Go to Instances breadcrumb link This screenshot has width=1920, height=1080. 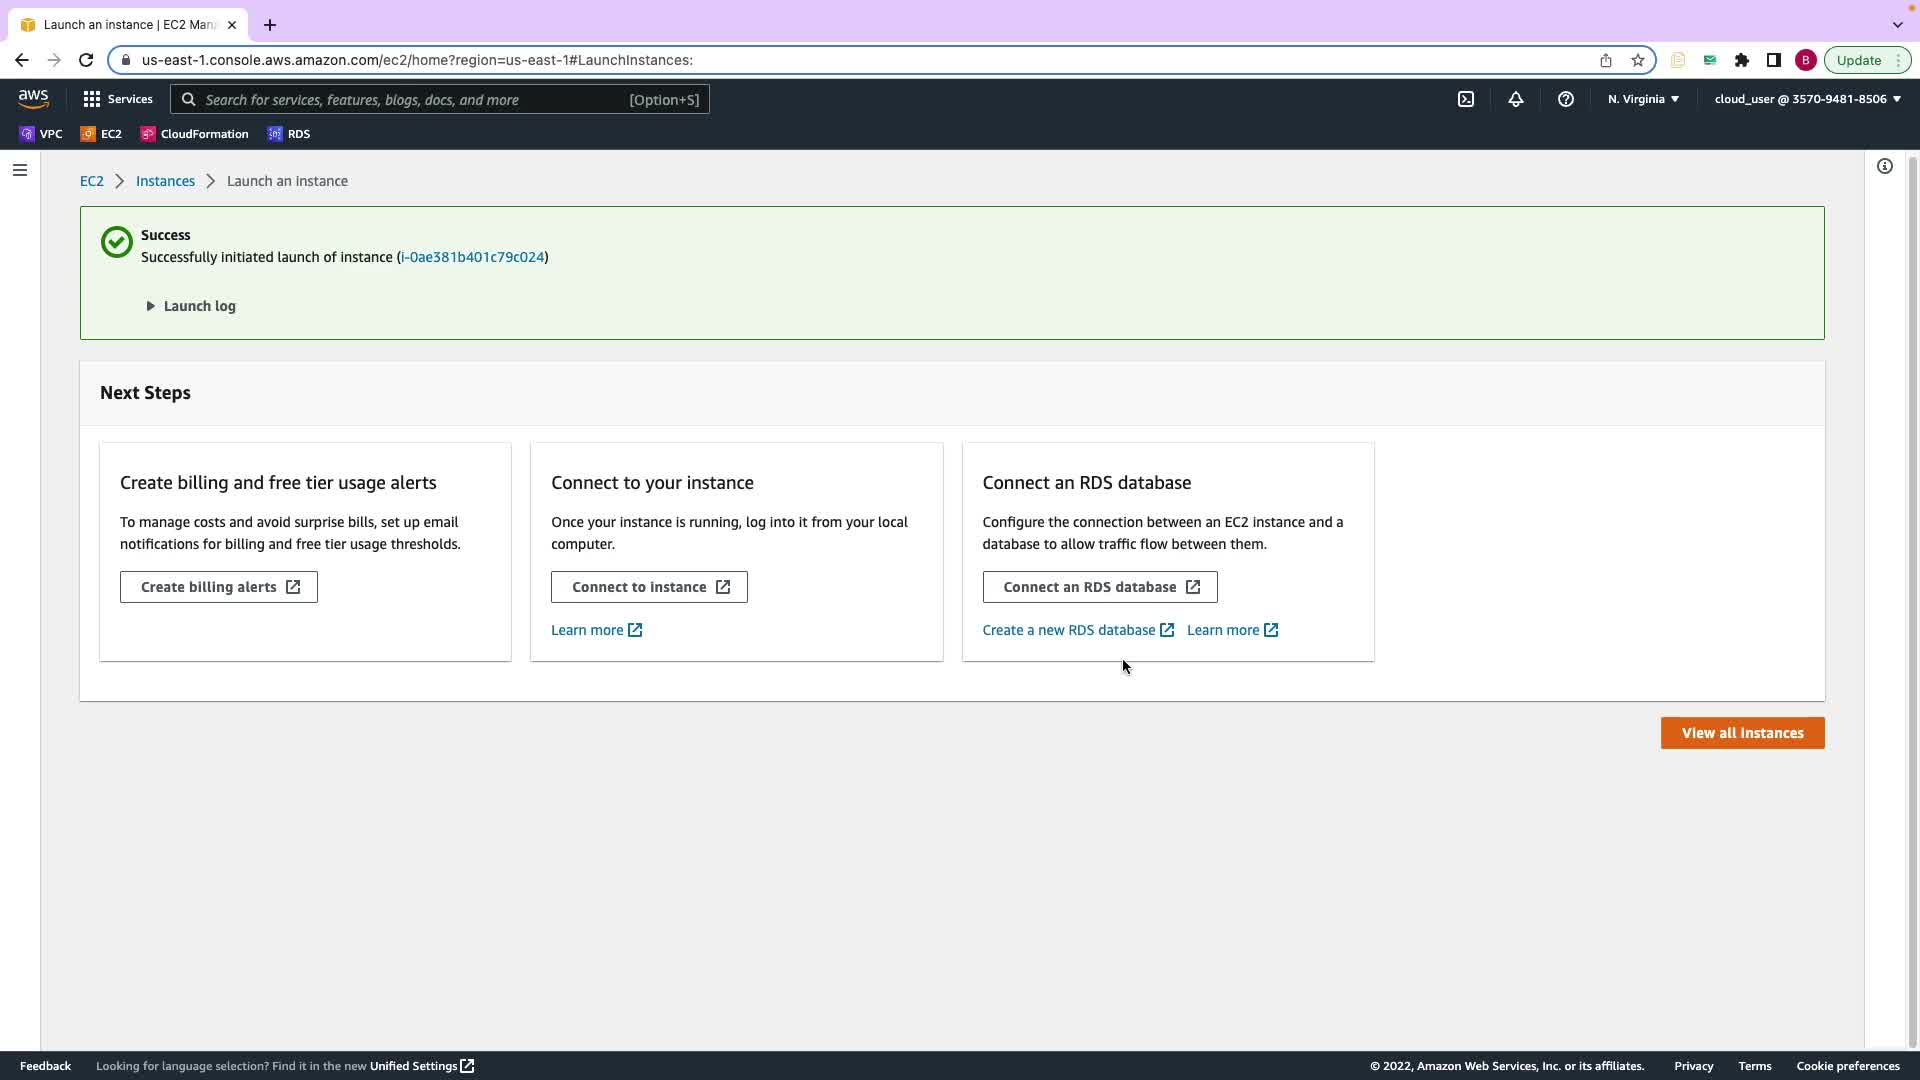click(x=165, y=181)
